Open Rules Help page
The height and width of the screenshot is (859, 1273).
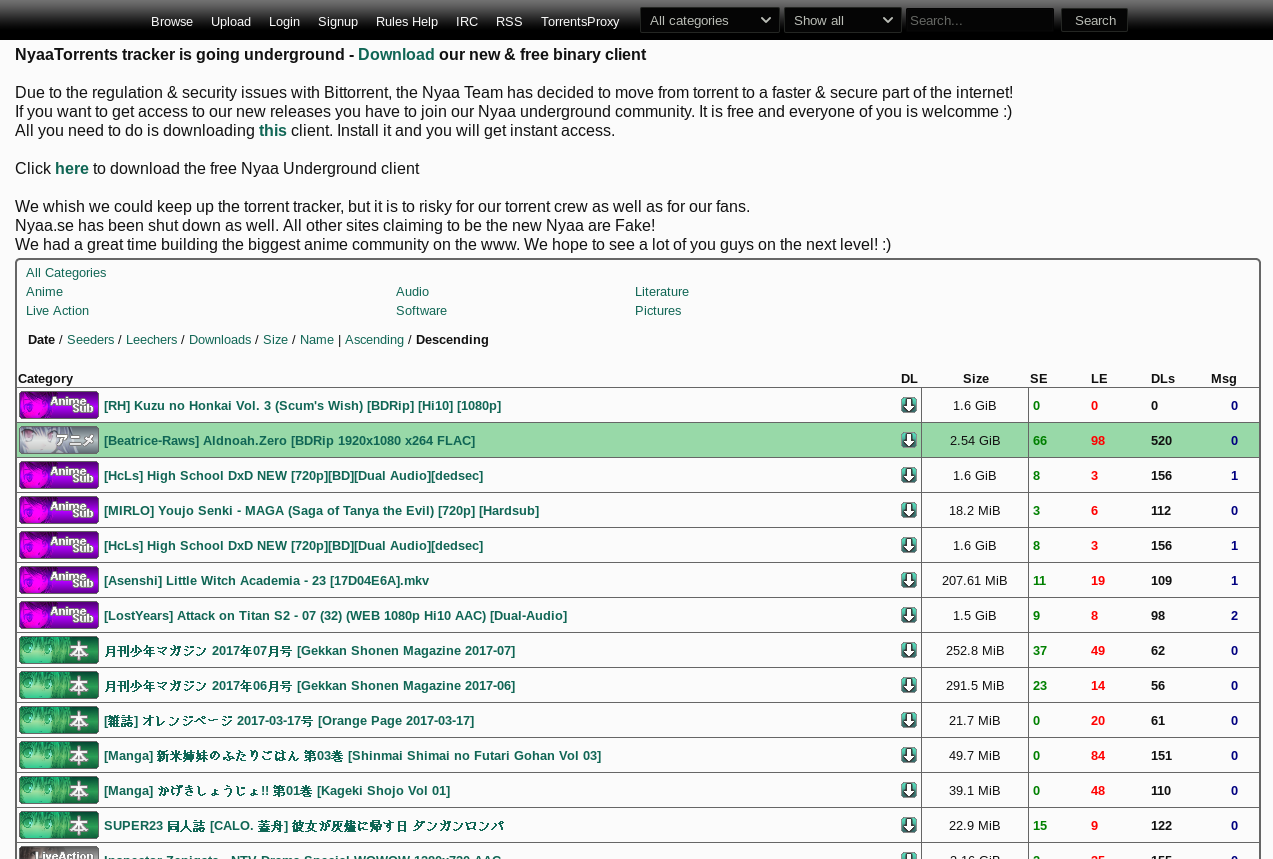tap(407, 21)
